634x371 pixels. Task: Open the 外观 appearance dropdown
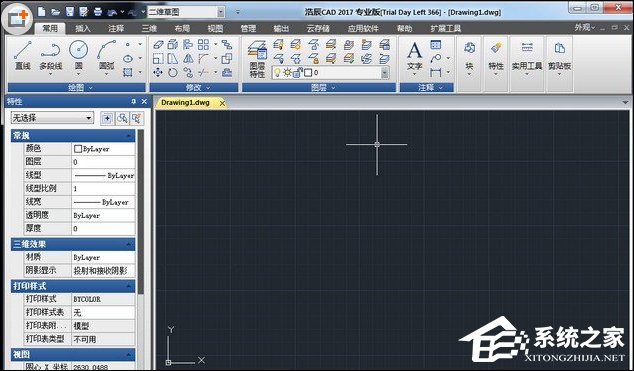click(x=585, y=27)
